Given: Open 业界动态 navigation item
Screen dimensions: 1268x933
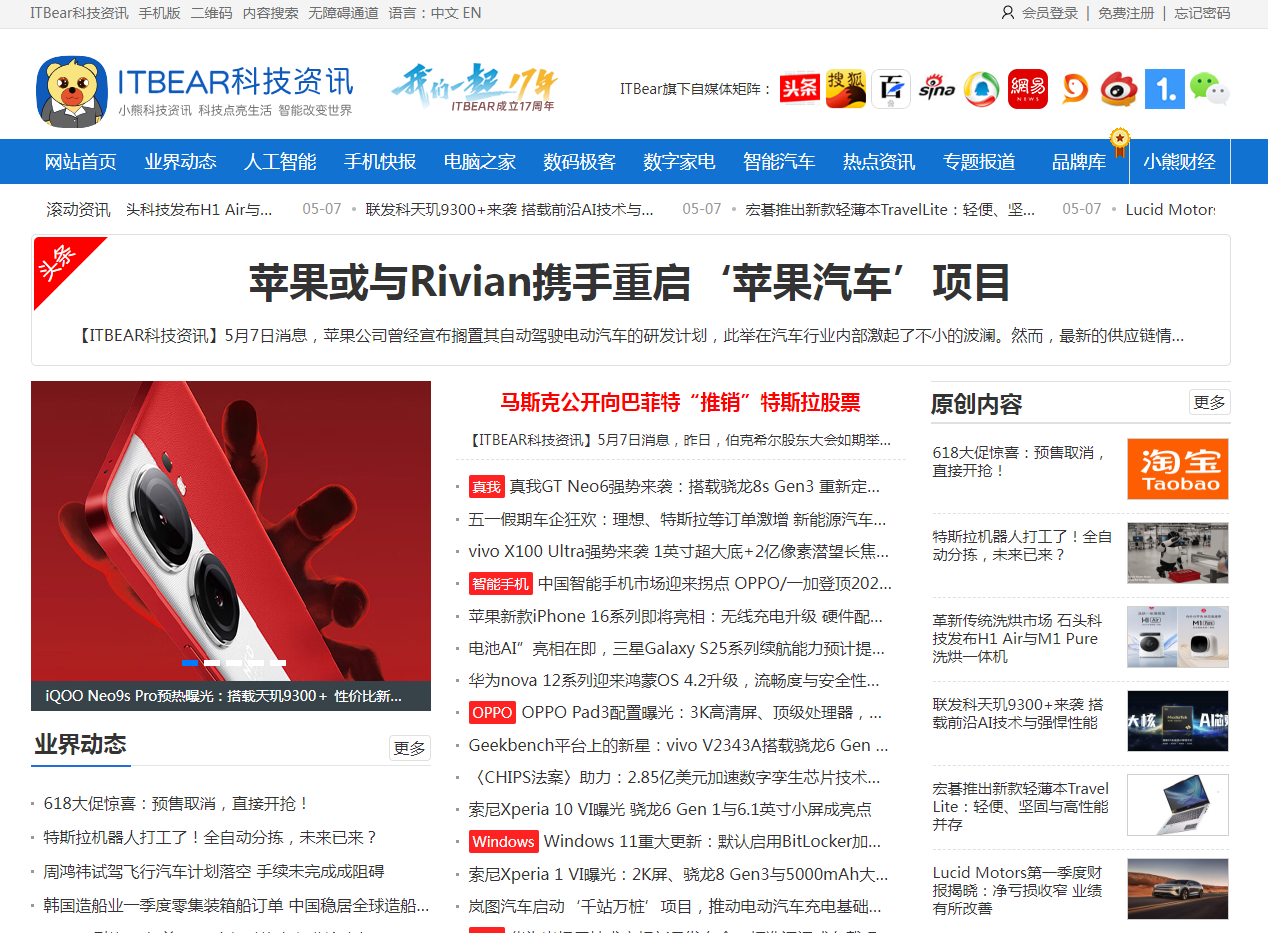Looking at the screenshot, I should tap(180, 162).
